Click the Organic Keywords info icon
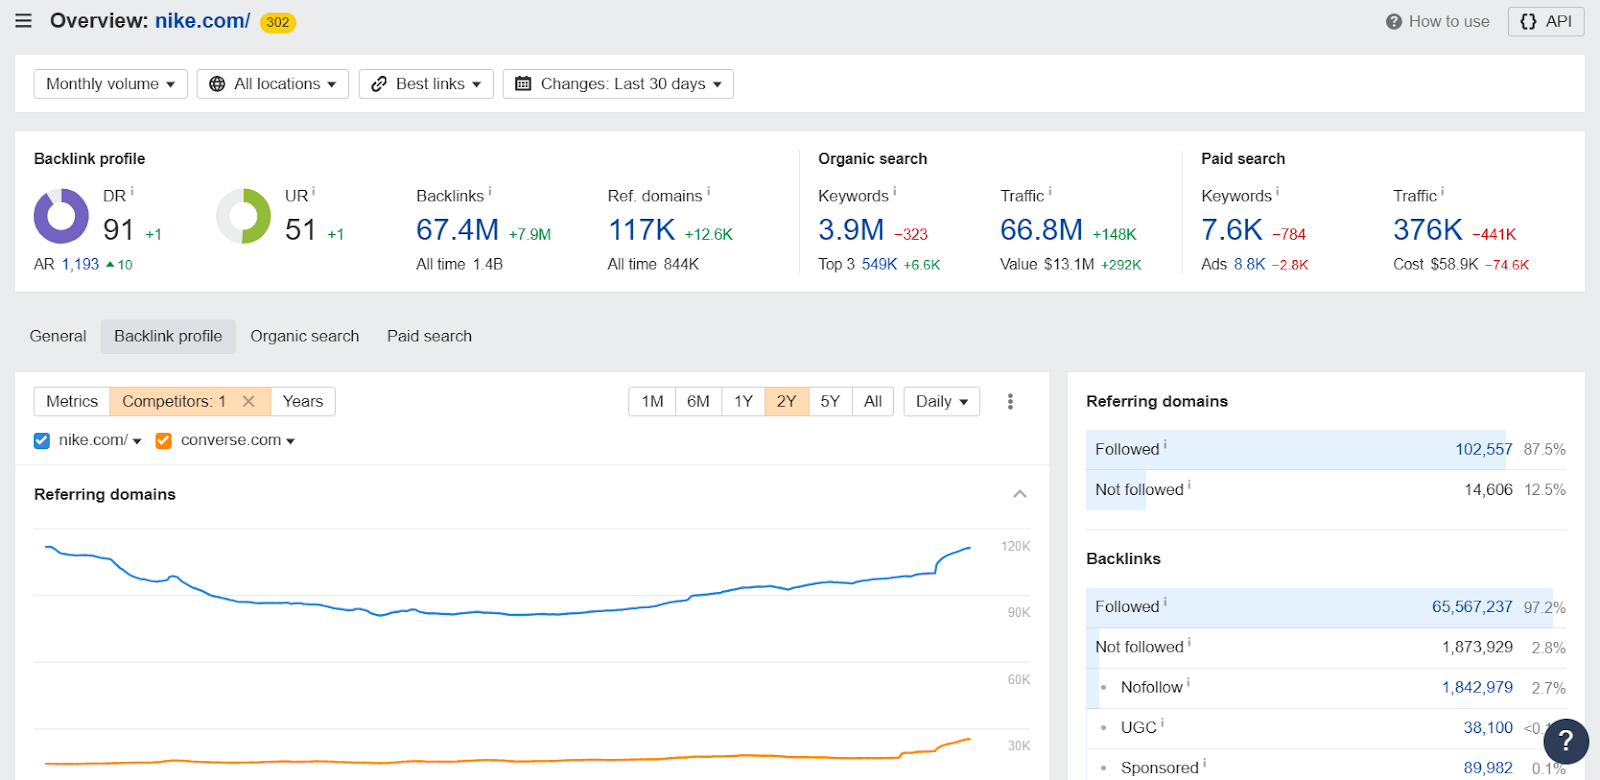This screenshot has width=1600, height=780. pyautogui.click(x=894, y=191)
